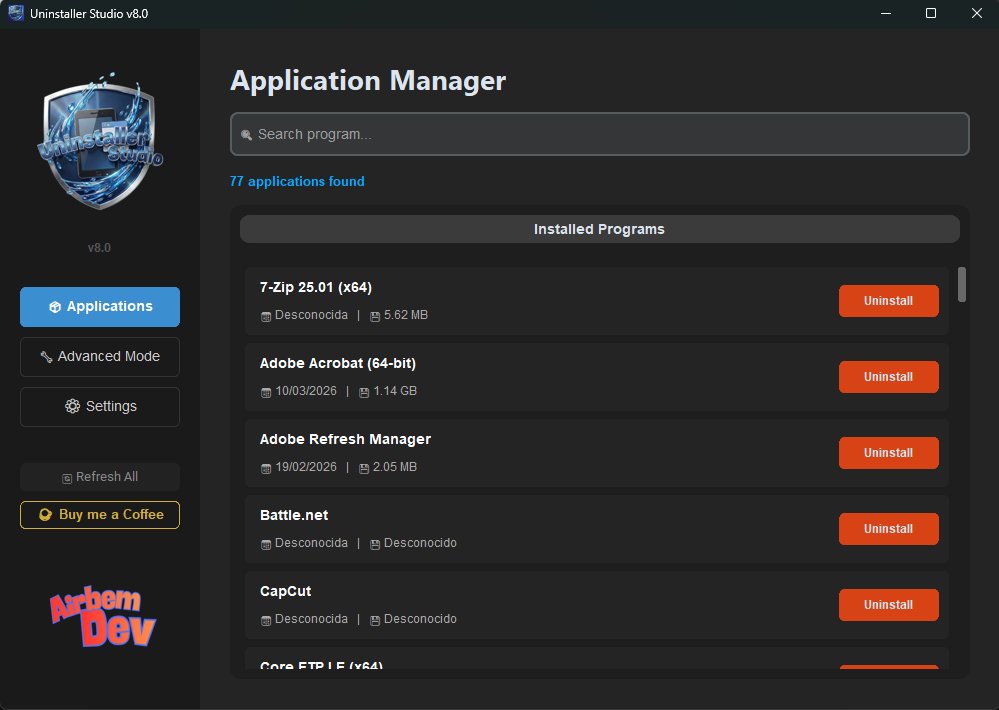
Task: Focus the Search program field
Action: [600, 134]
